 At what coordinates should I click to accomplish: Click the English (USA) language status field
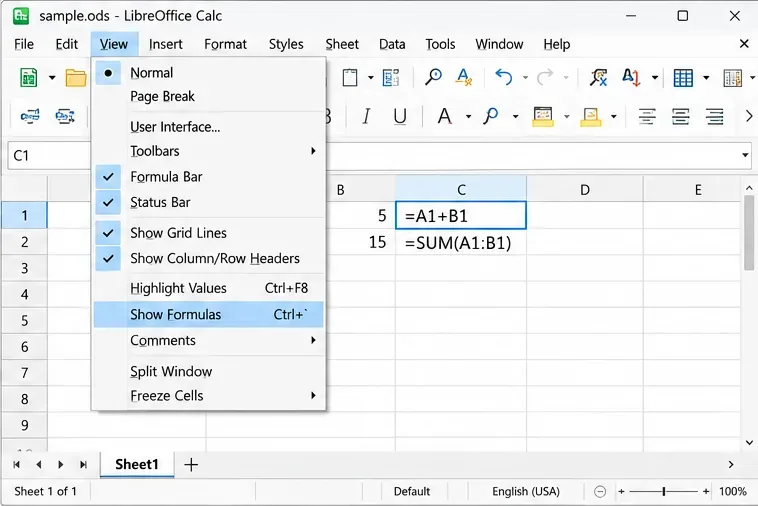(526, 492)
